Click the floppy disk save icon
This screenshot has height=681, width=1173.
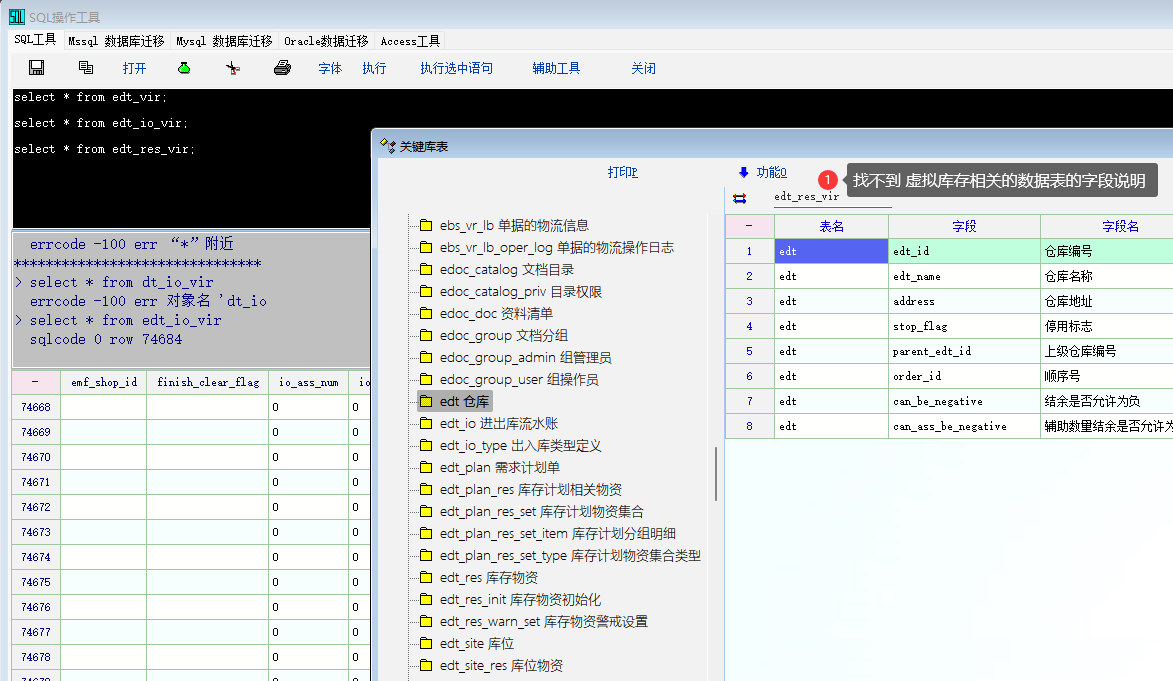pos(37,68)
